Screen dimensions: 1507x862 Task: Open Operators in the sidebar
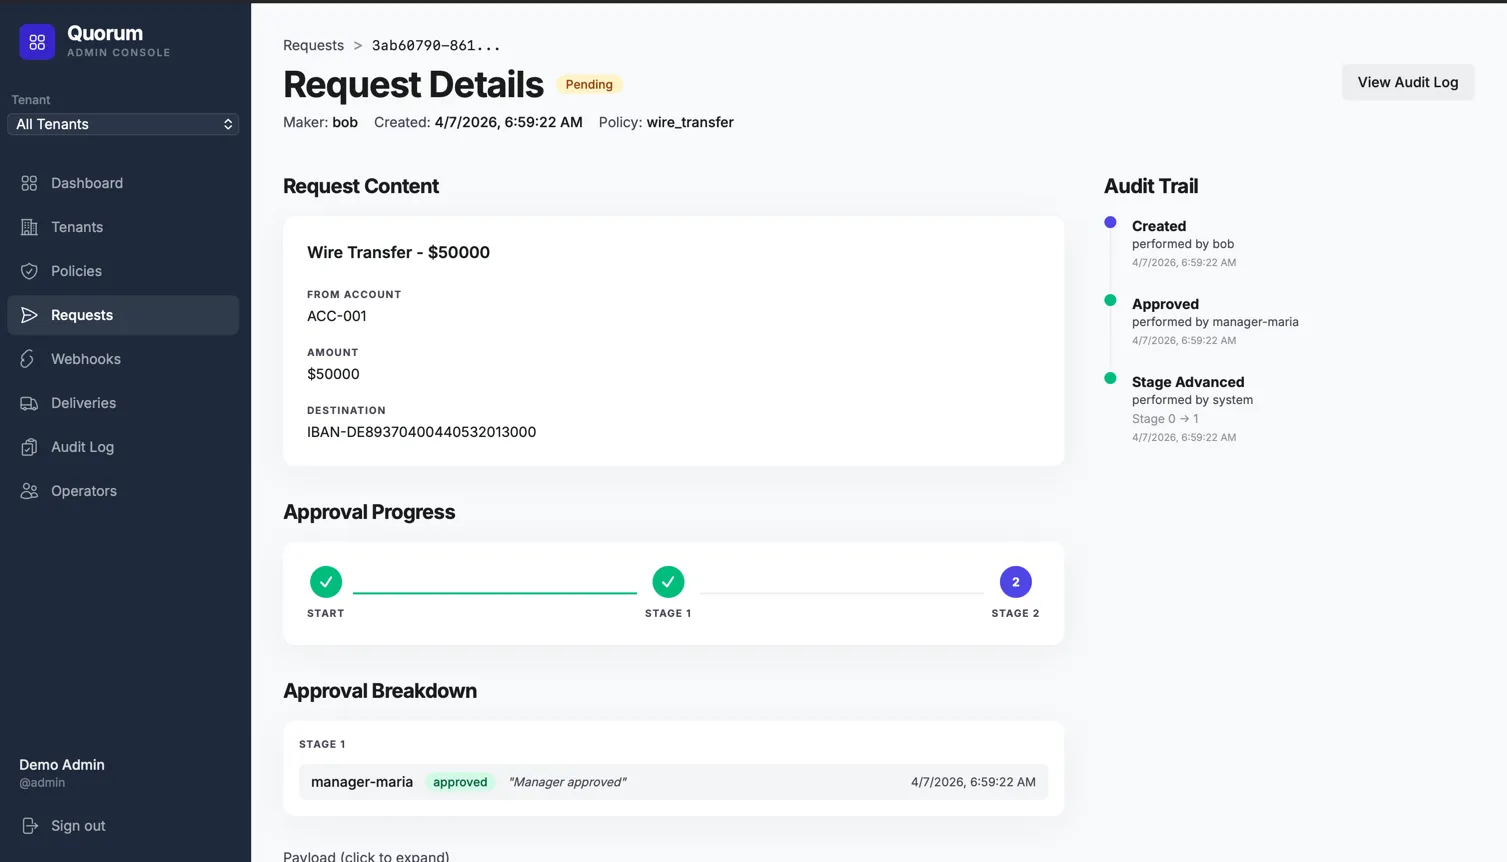(123, 491)
